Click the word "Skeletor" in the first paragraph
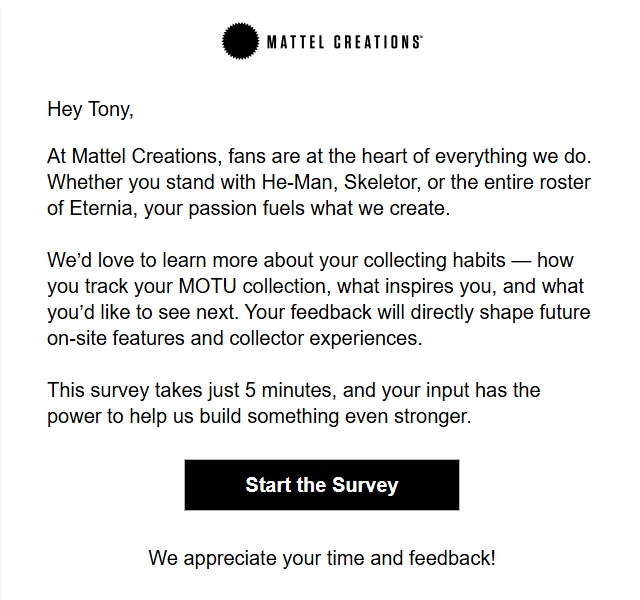640x600 pixels. coord(340,185)
